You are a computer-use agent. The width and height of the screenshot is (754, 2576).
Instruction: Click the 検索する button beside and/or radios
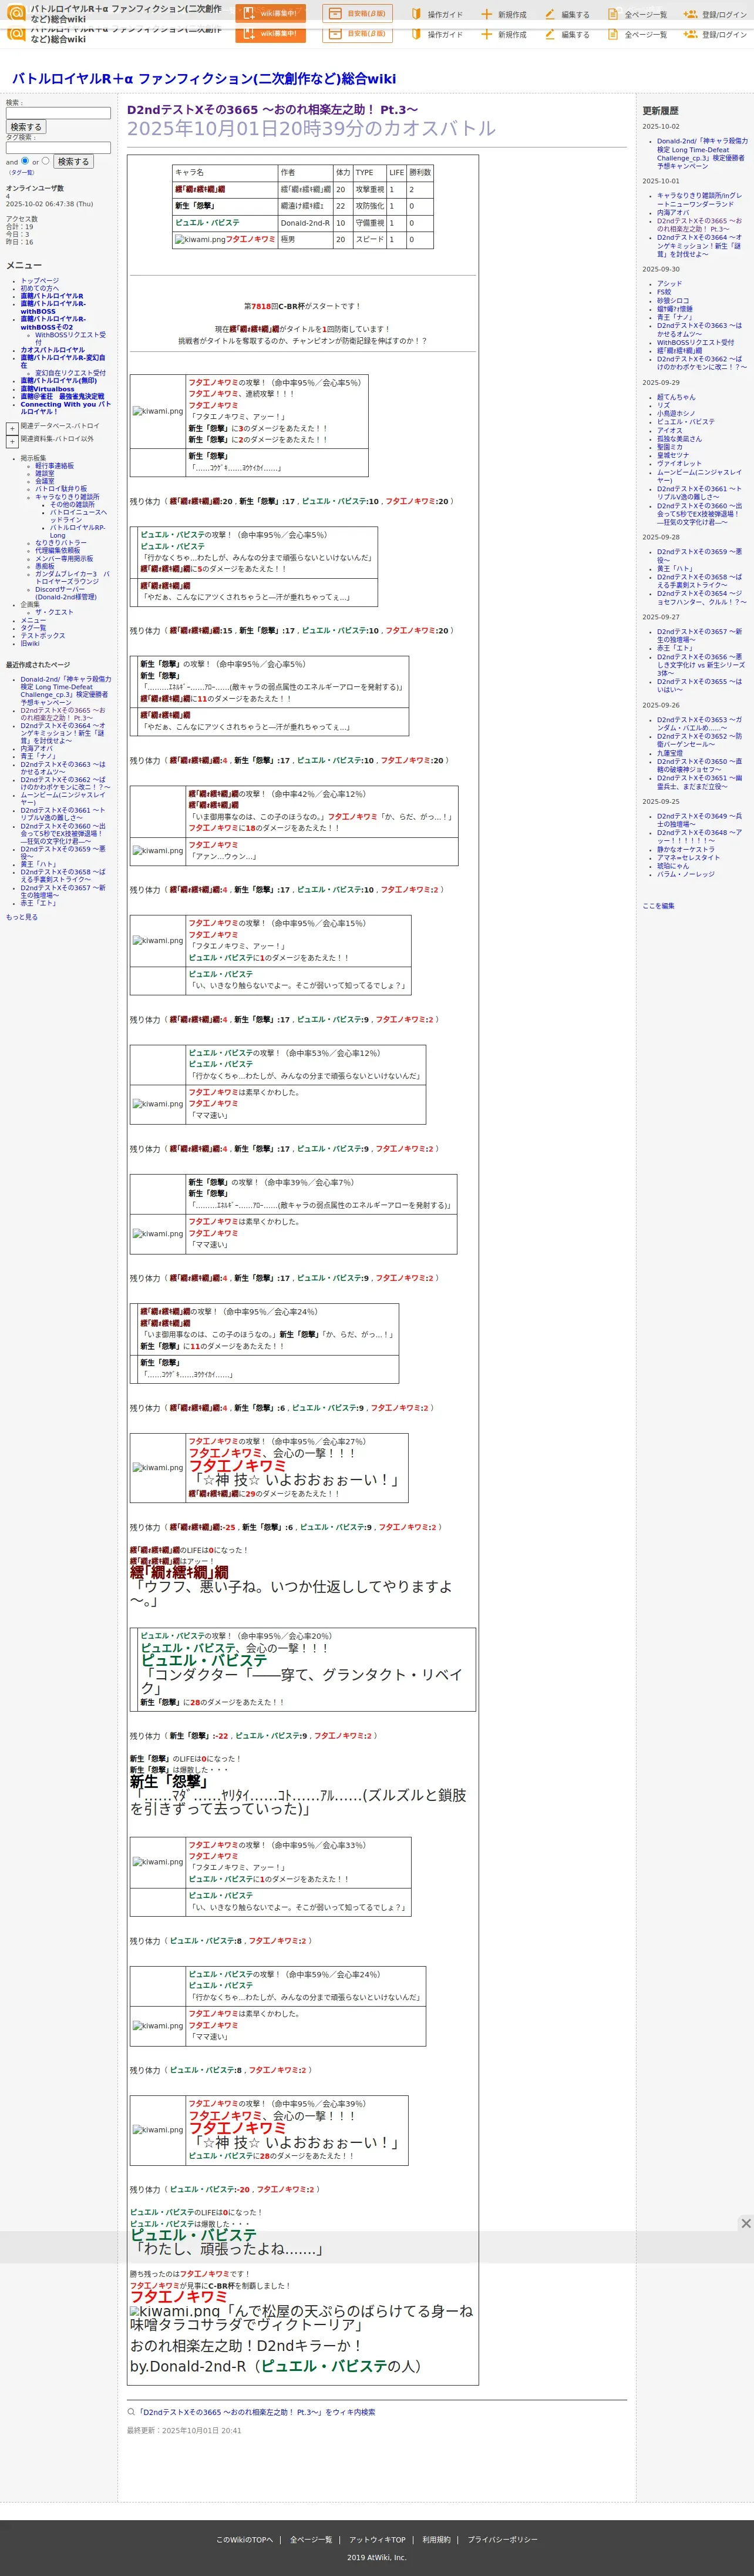[x=73, y=161]
